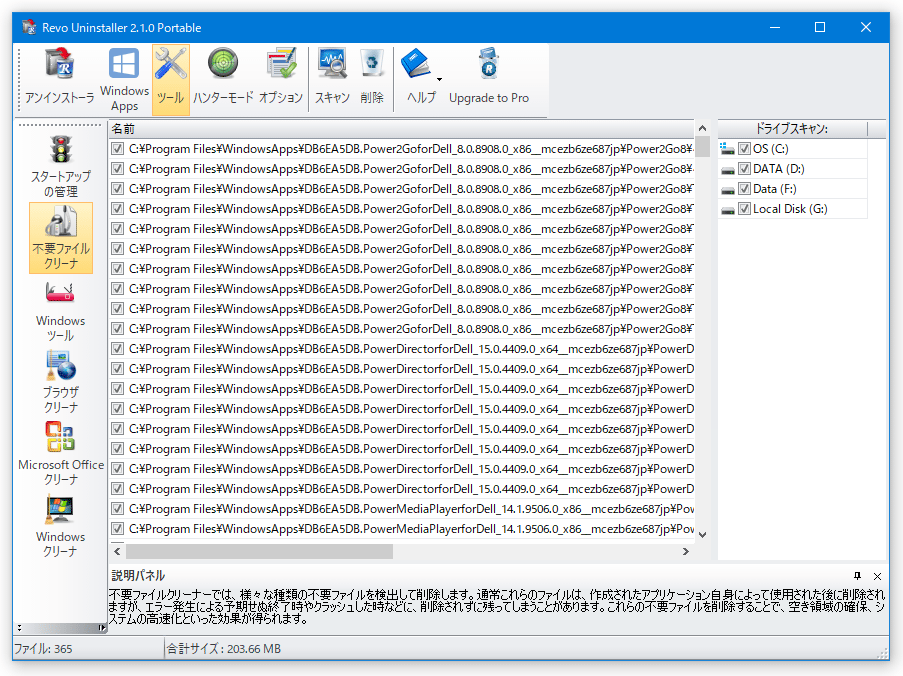Image resolution: width=903 pixels, height=676 pixels.
Task: Click the file list scroll down arrow
Action: click(702, 535)
